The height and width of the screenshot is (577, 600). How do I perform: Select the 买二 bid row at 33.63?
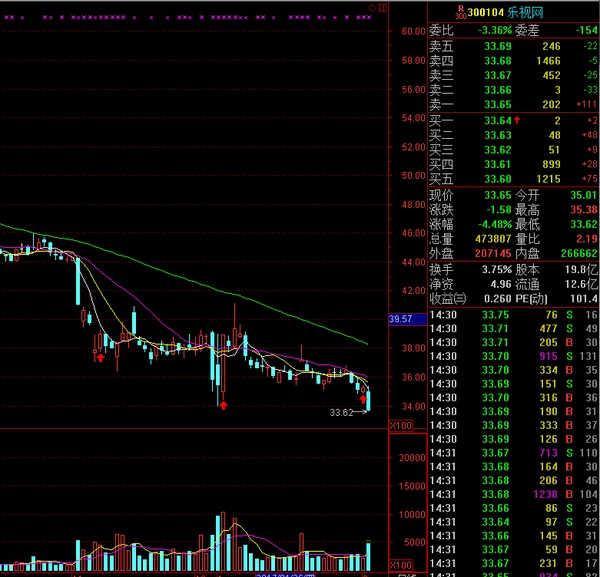513,135
